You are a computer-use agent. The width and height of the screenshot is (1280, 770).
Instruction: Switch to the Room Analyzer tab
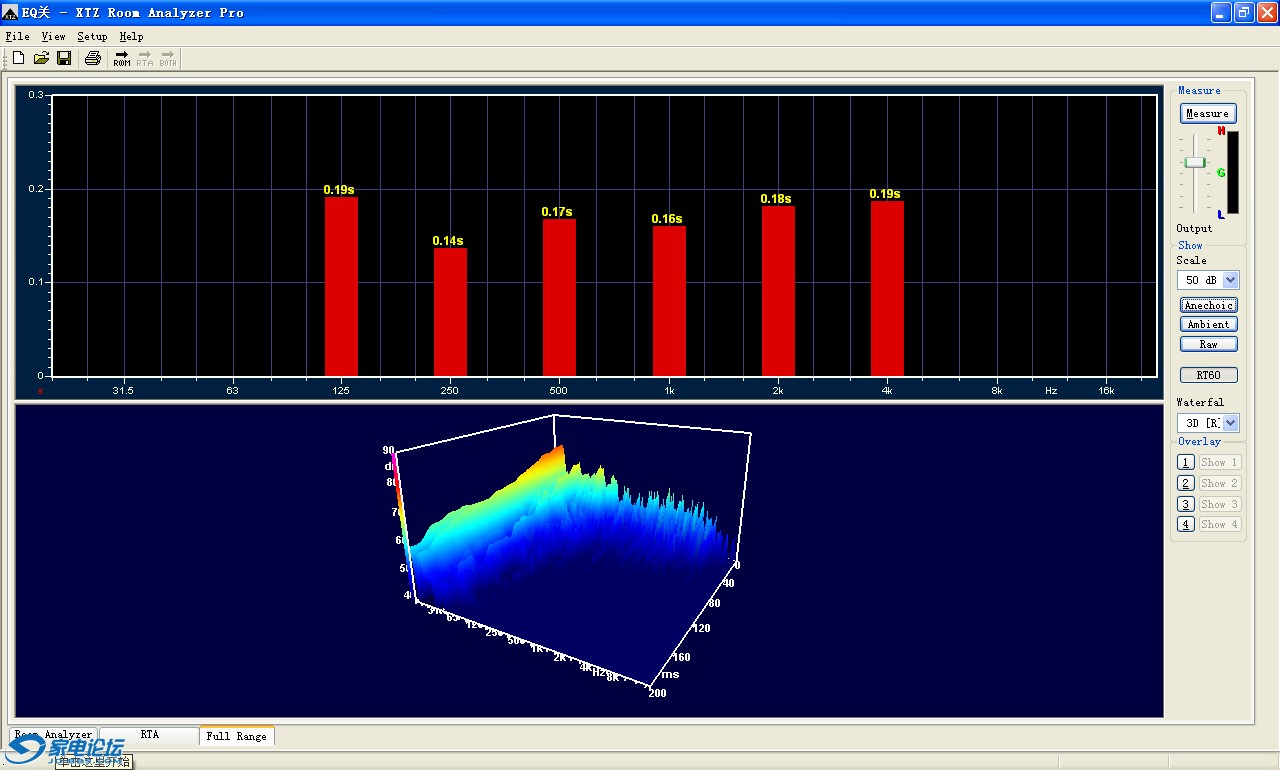54,735
